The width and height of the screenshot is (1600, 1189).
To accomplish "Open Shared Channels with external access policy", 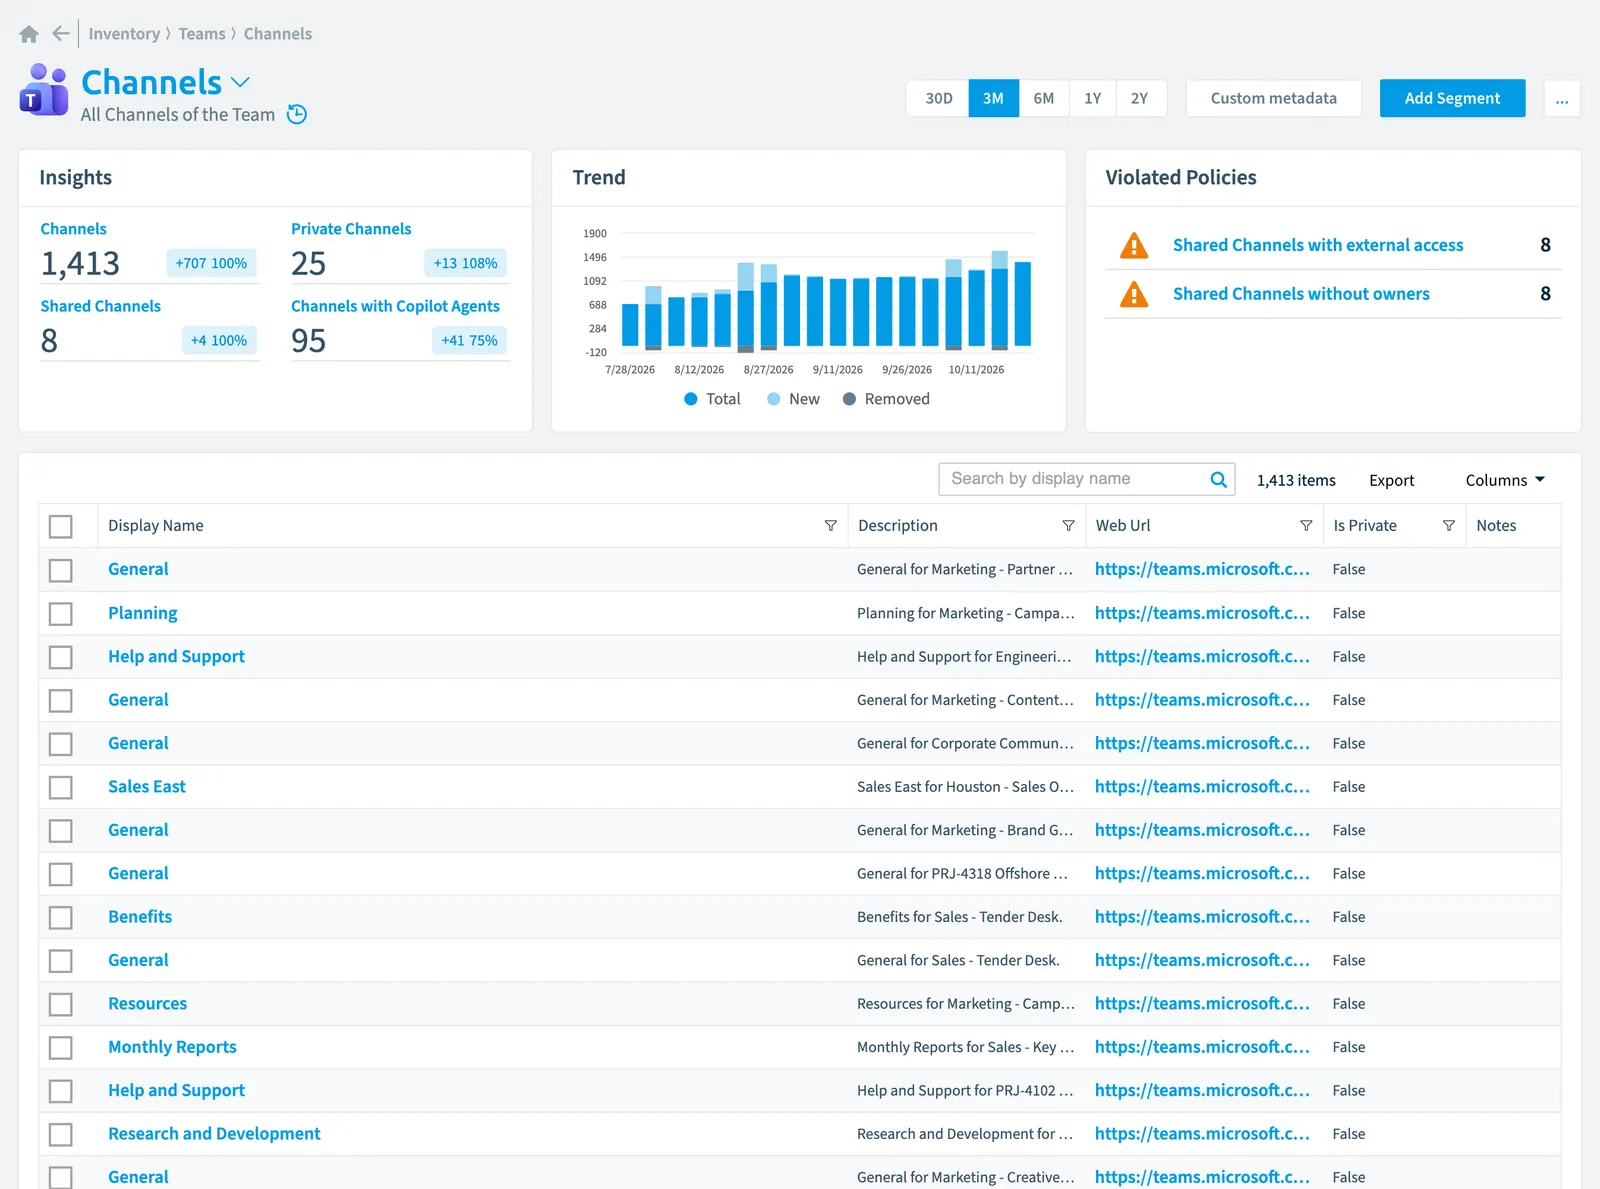I will coord(1317,245).
